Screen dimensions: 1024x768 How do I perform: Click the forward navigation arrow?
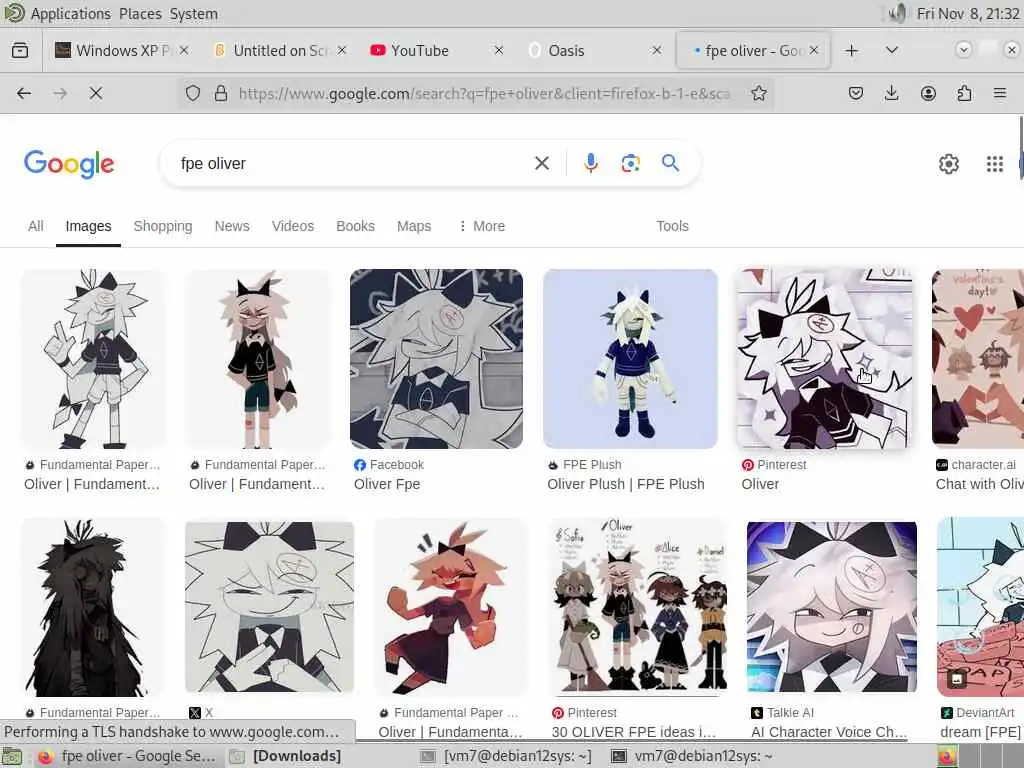[60, 93]
